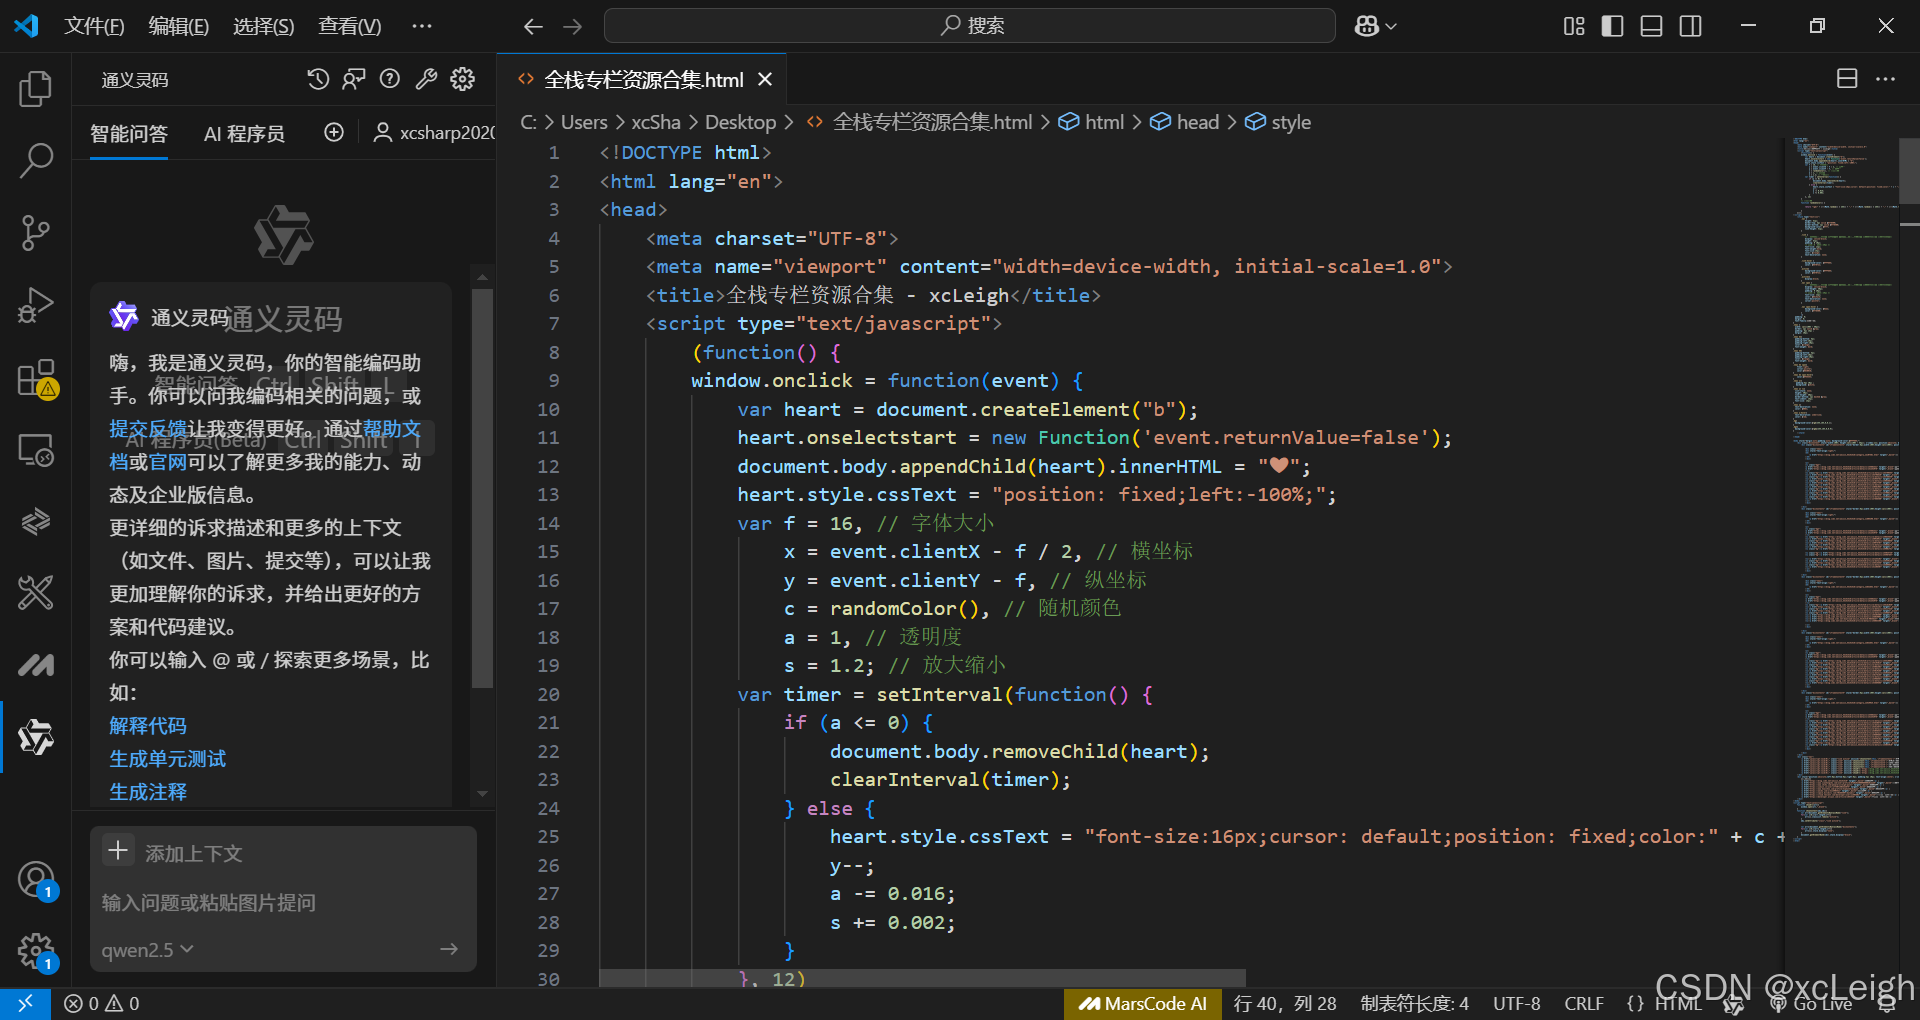Toggle primary side bar visibility
This screenshot has height=1020, width=1920.
(x=1612, y=26)
